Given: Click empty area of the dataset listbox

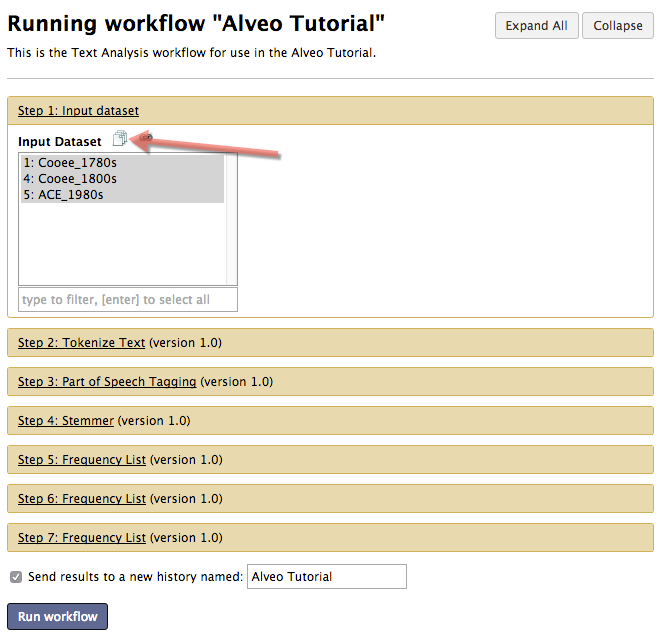Looking at the screenshot, I should (x=122, y=244).
